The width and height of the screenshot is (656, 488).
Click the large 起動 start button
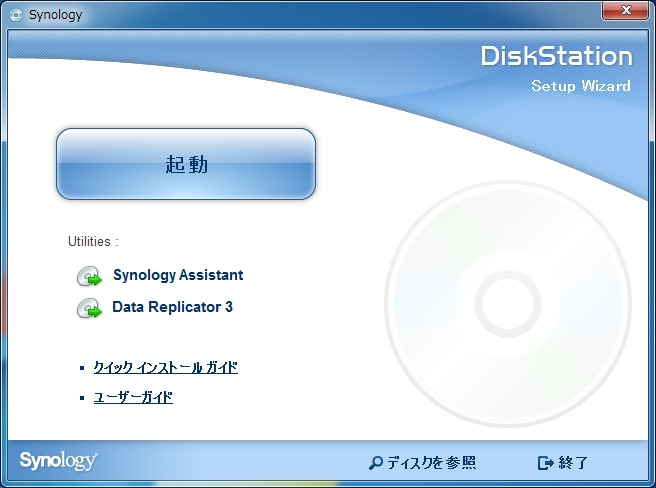[x=186, y=164]
